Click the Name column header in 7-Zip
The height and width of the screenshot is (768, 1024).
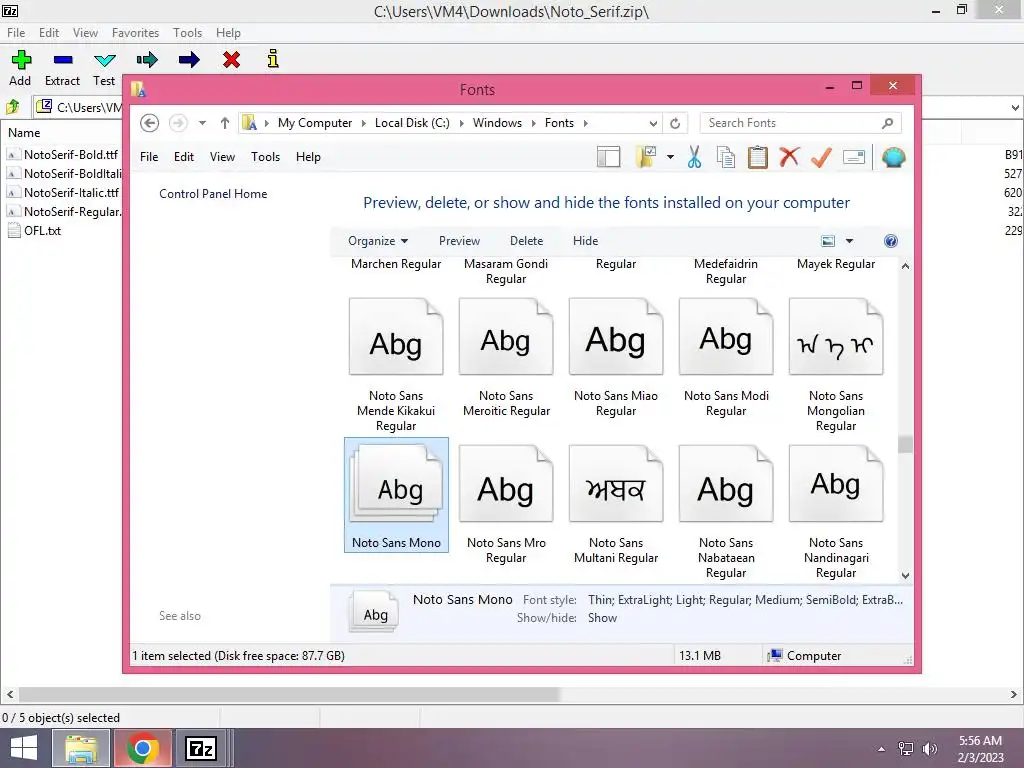click(24, 133)
